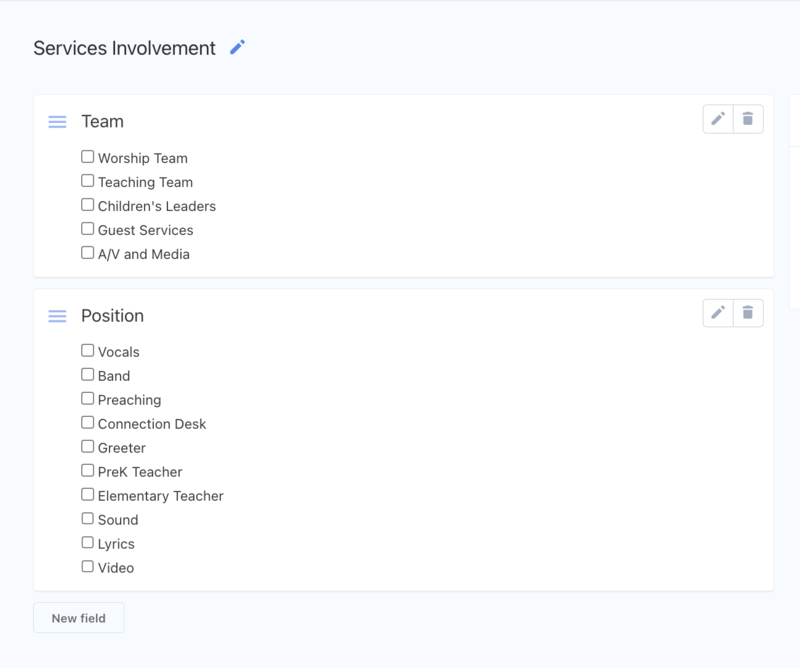Check the Worship Team checkbox
Viewport: 800px width, 668px height.
coord(88,157)
